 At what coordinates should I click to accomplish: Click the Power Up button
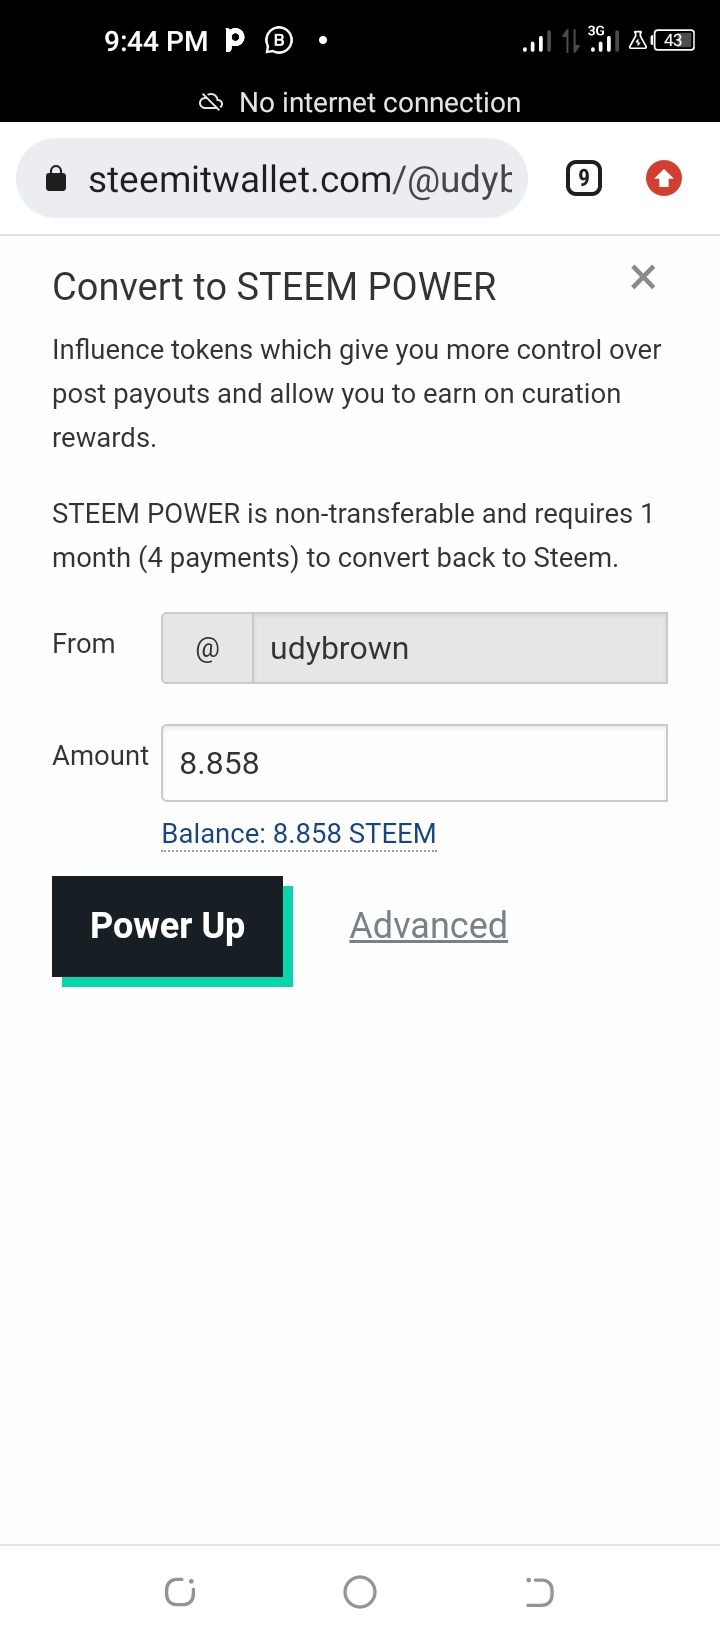click(x=168, y=927)
